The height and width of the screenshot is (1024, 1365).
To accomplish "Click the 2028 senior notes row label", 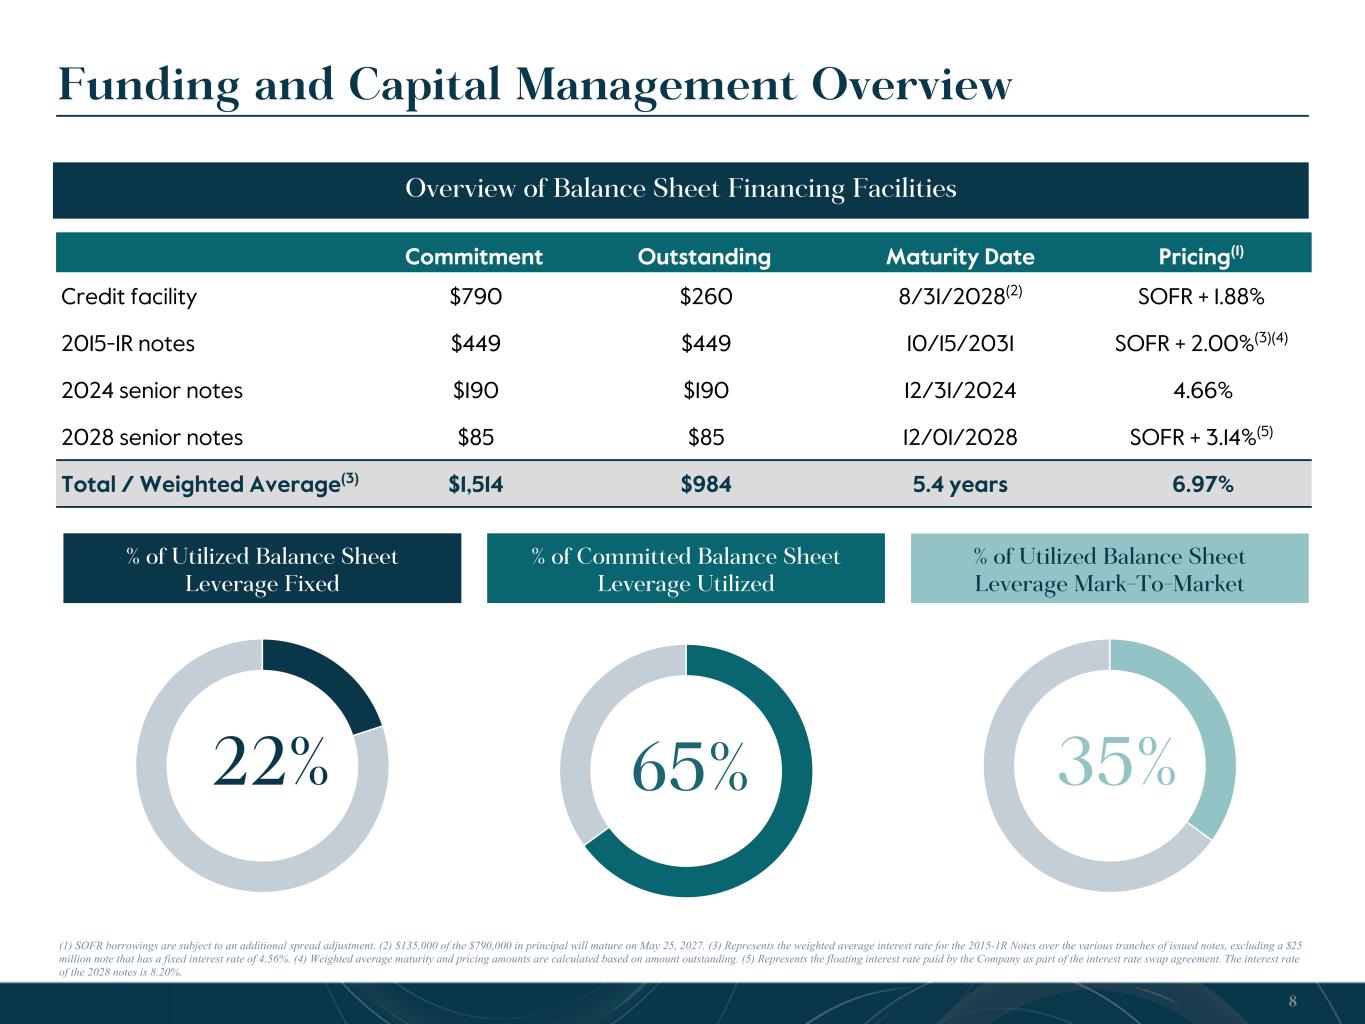I will [152, 437].
